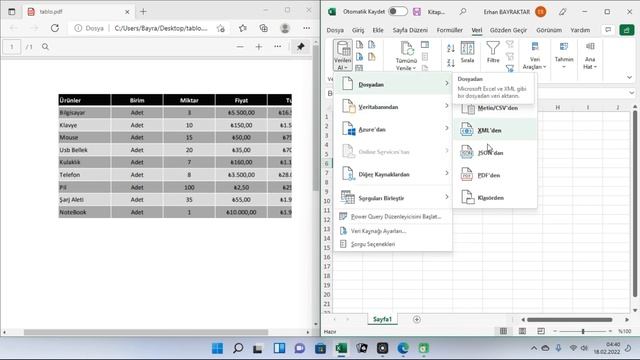Select the Sayfa1 sheet tab

(382, 319)
